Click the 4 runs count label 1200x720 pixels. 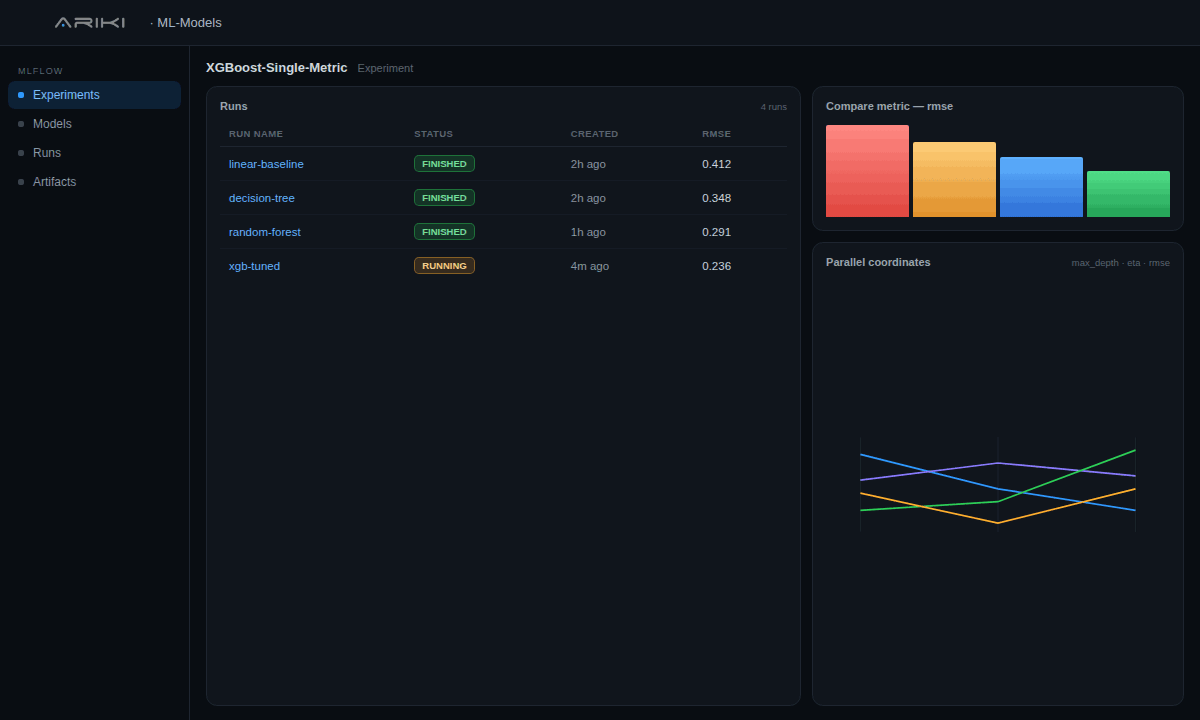773,106
